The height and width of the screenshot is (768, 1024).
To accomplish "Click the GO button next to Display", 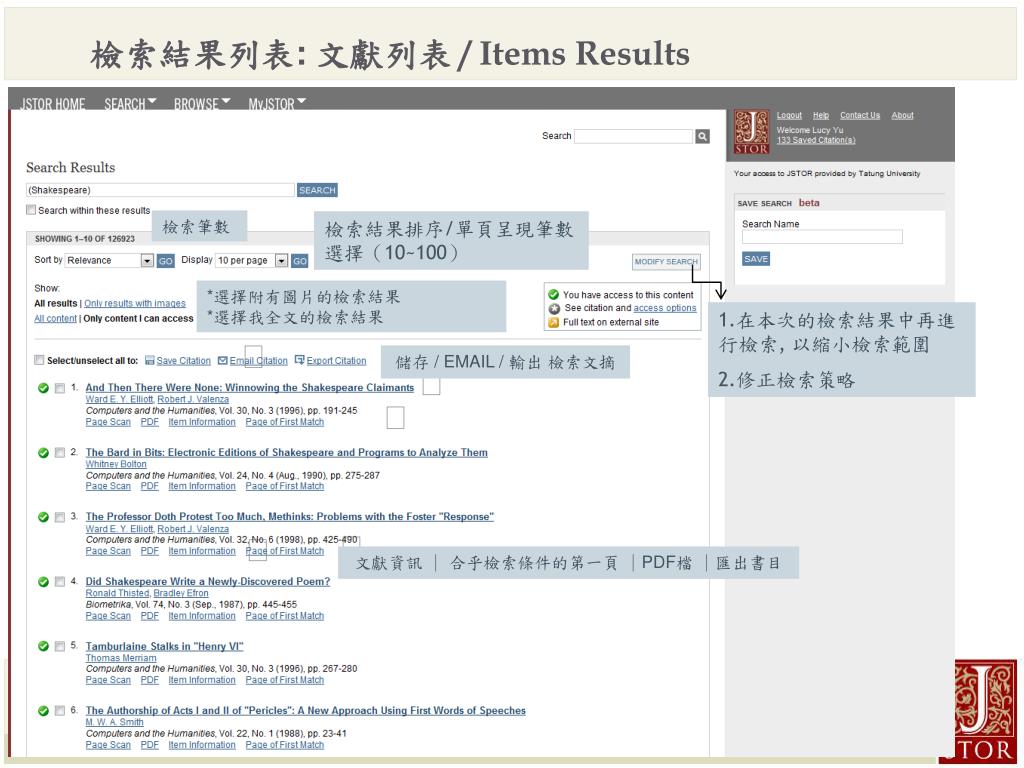I will tap(300, 261).
